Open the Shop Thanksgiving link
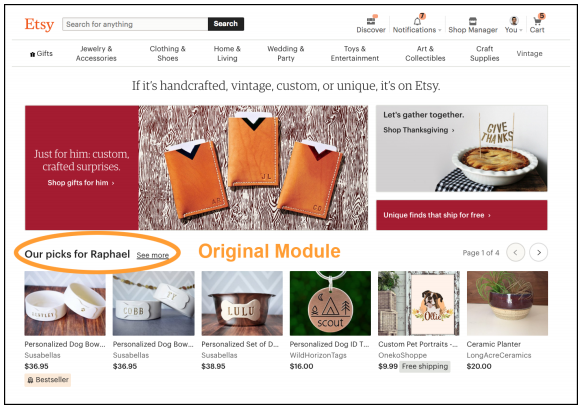 419,130
